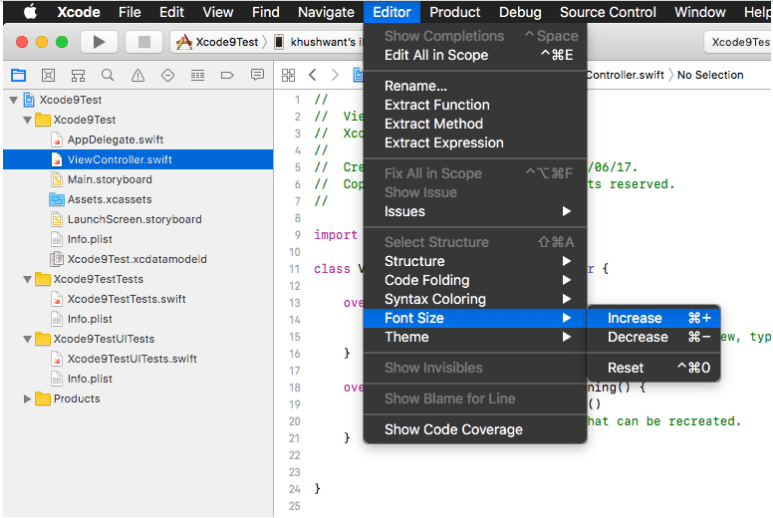Viewport: 773px width, 518px height.
Task: Open the Apple menu
Action: [x=30, y=12]
